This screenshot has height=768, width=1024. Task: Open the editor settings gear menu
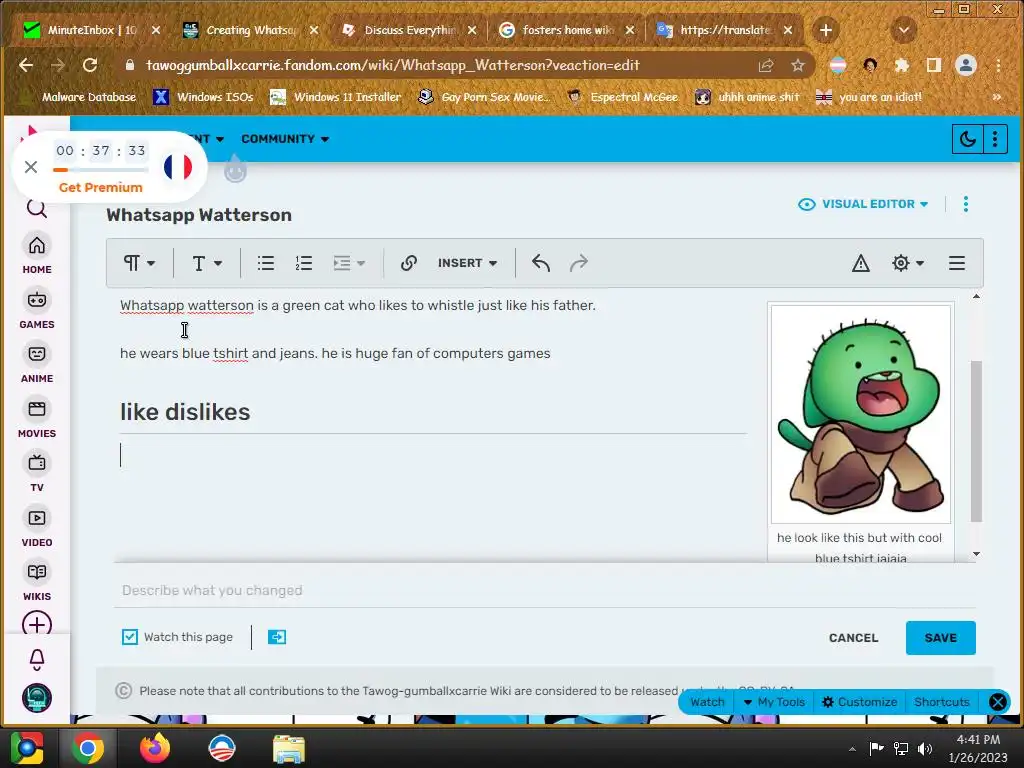908,263
